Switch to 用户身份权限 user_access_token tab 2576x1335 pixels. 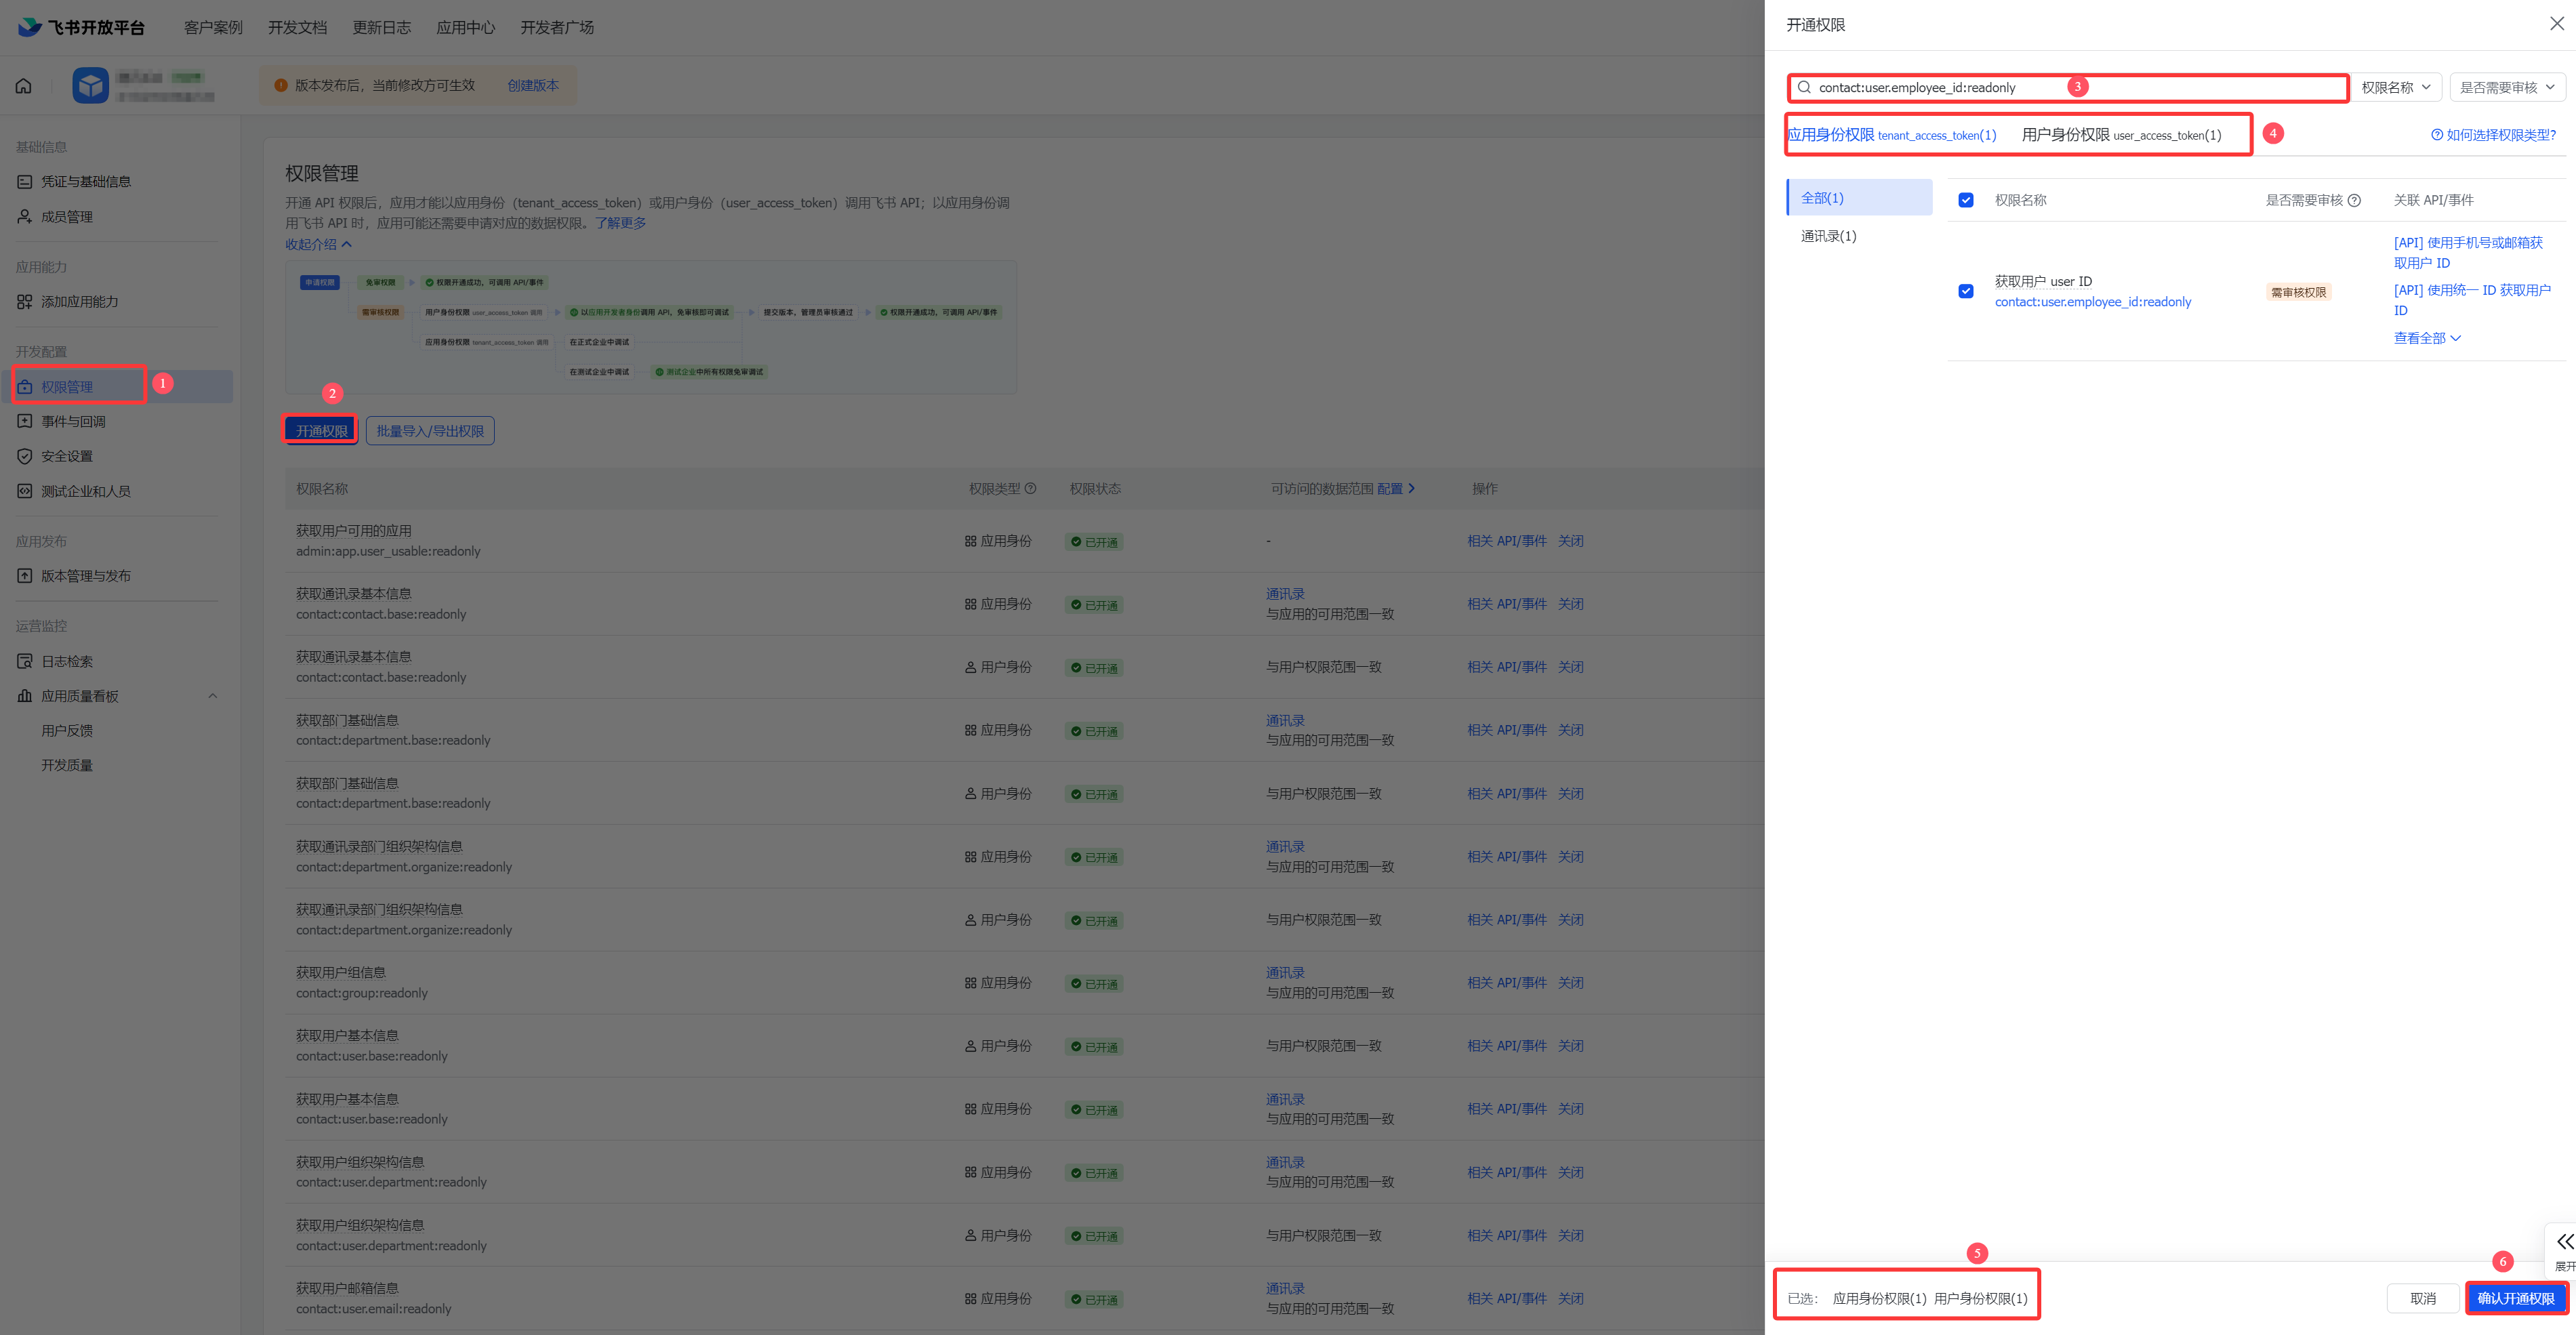coord(2121,135)
